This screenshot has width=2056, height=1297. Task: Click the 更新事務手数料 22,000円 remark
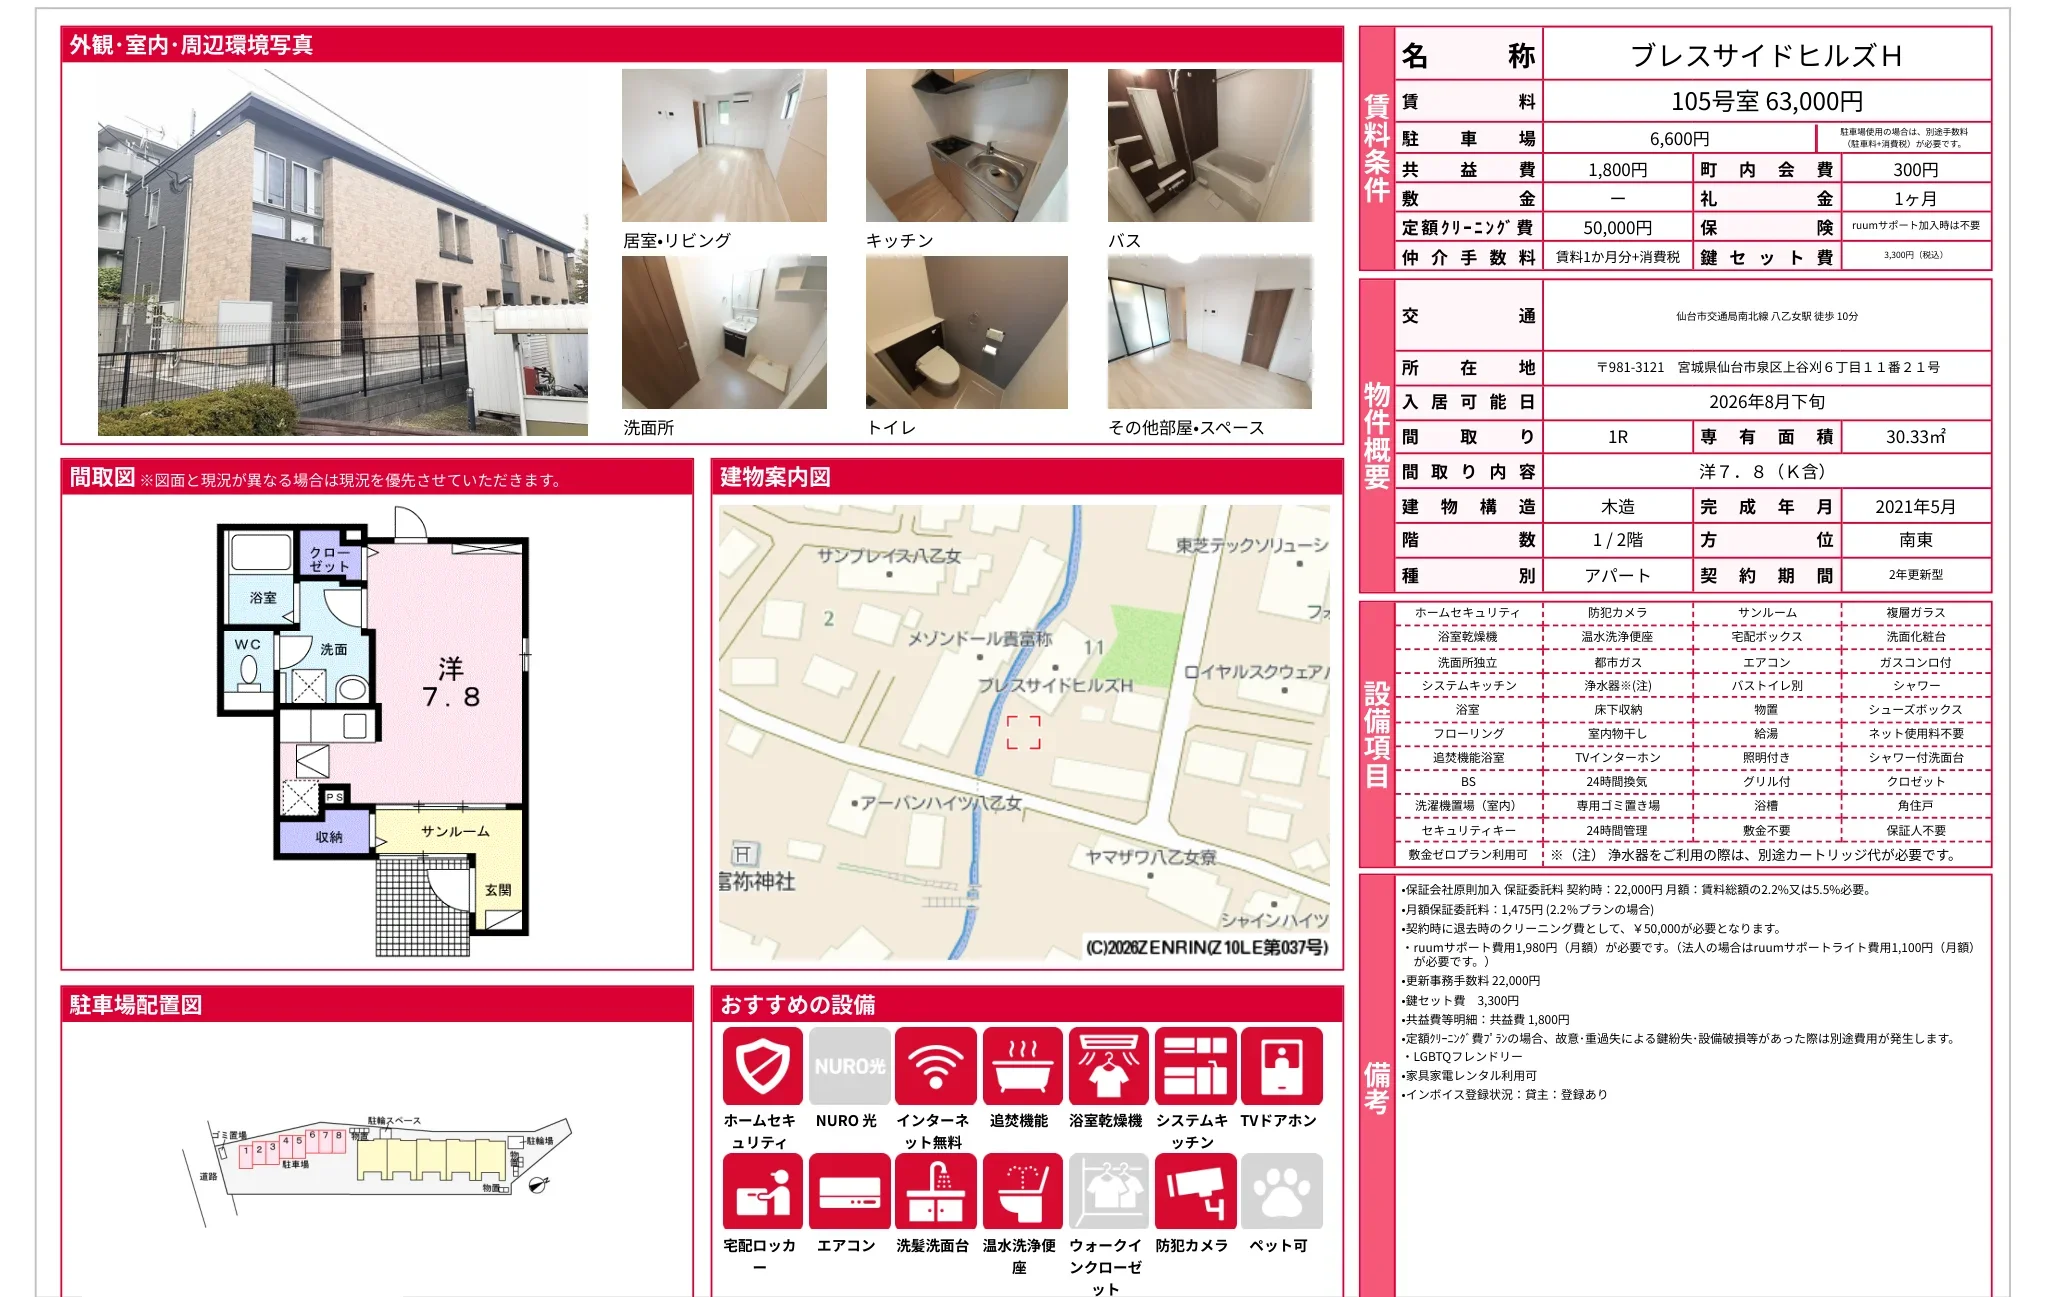coord(1471,981)
